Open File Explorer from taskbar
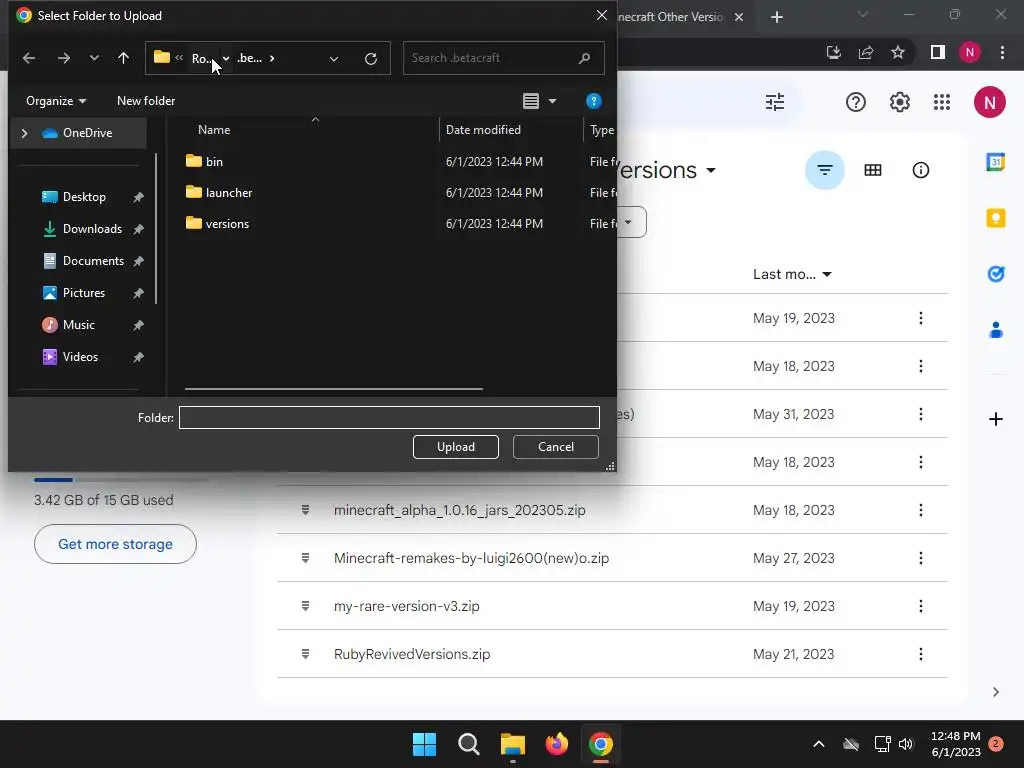1024x768 pixels. click(x=513, y=744)
